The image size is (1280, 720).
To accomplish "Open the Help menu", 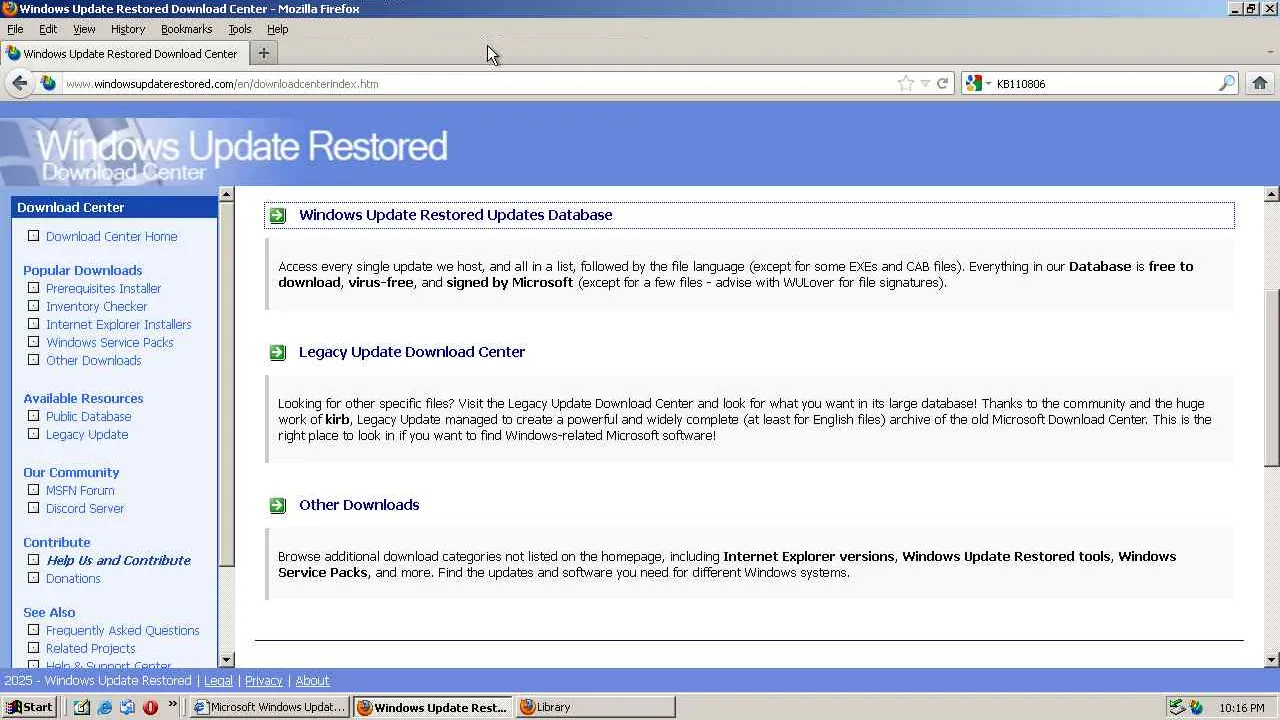I will pos(277,30).
